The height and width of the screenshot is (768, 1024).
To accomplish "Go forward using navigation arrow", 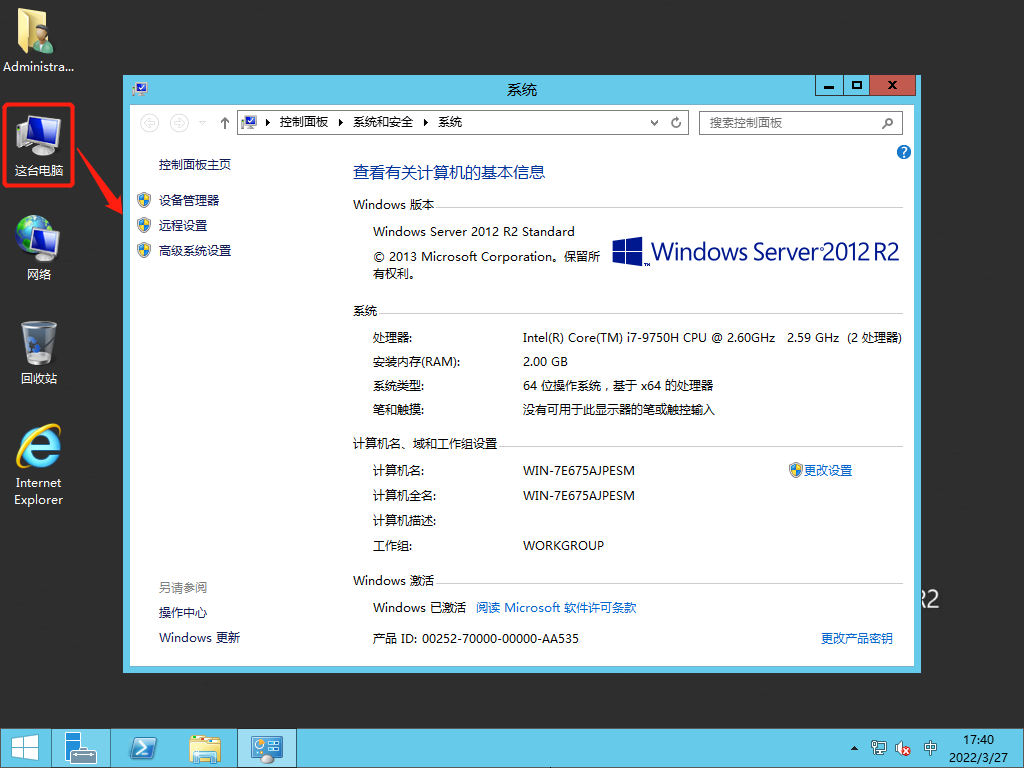I will click(179, 122).
